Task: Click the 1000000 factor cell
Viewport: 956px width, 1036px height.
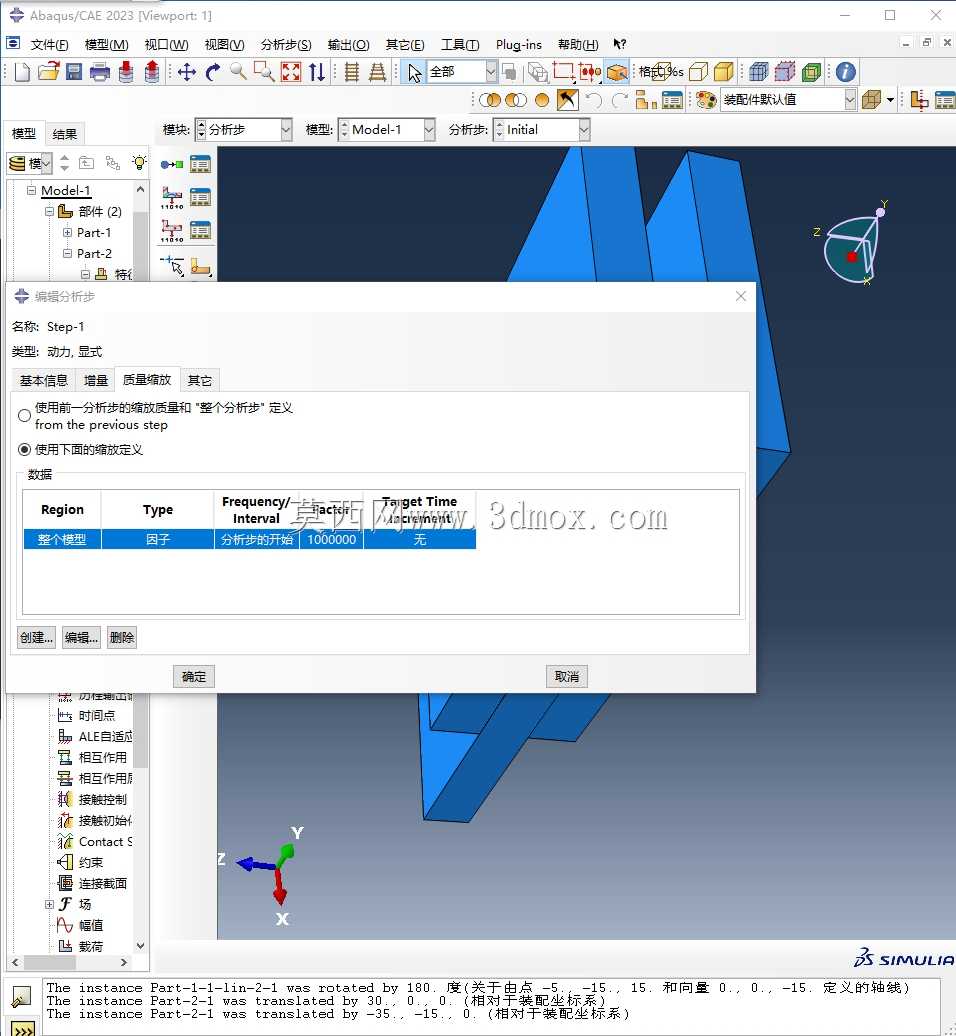Action: click(x=332, y=539)
